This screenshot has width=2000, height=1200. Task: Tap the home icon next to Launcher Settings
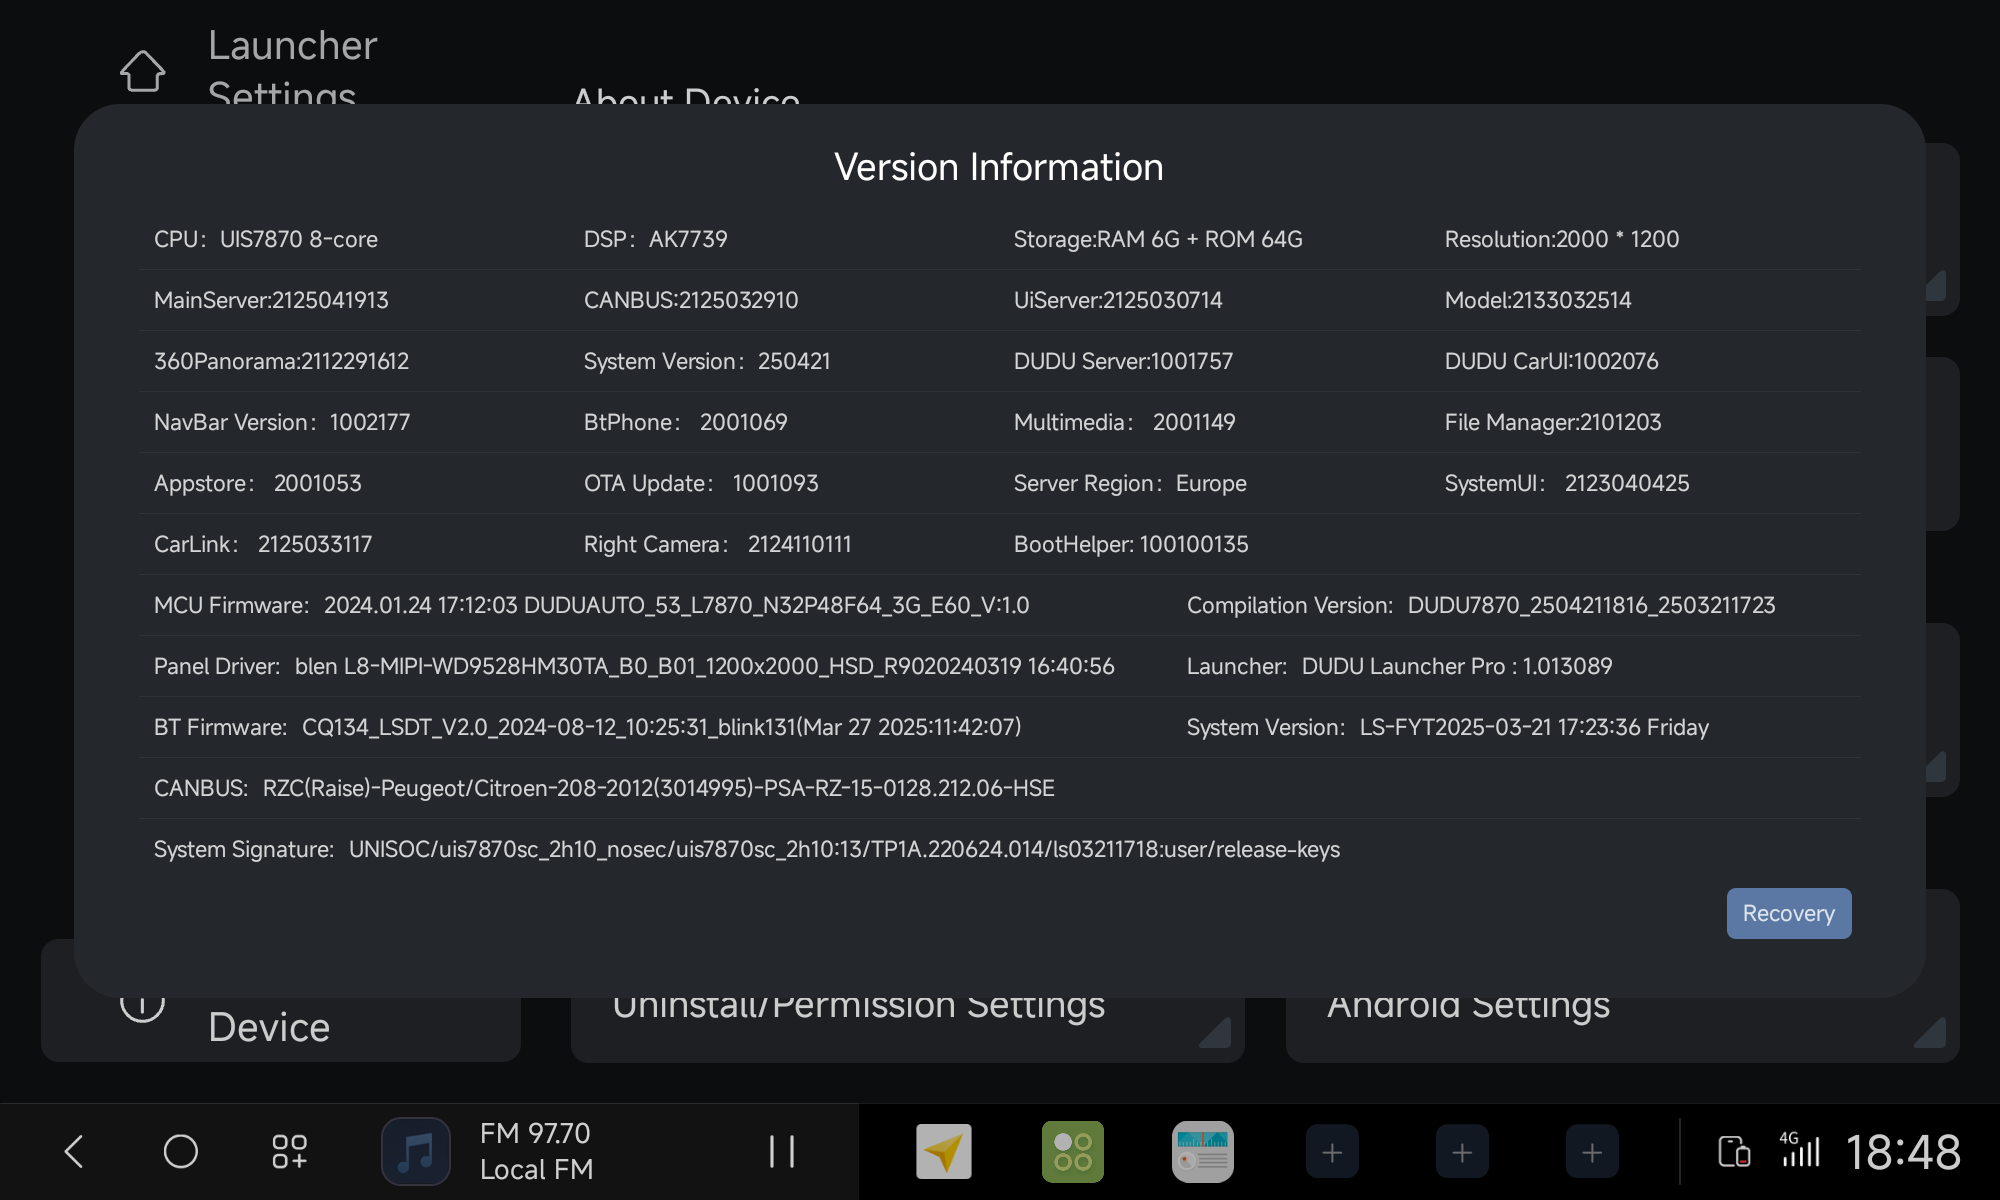[142, 71]
